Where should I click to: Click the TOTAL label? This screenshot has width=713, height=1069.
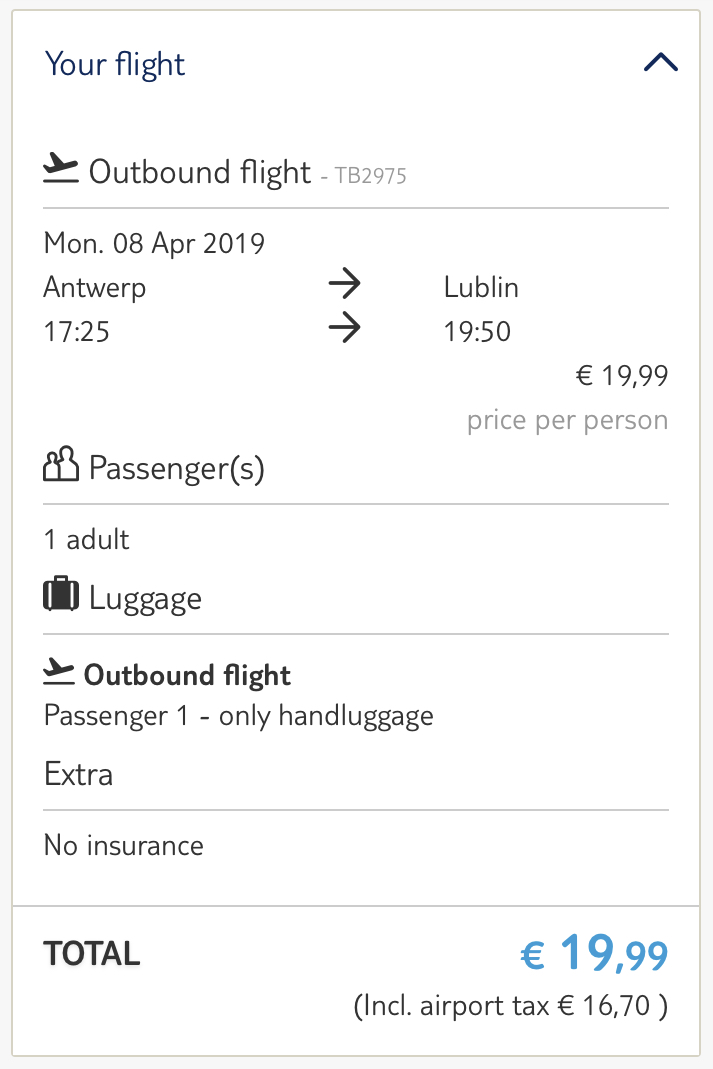click(92, 954)
